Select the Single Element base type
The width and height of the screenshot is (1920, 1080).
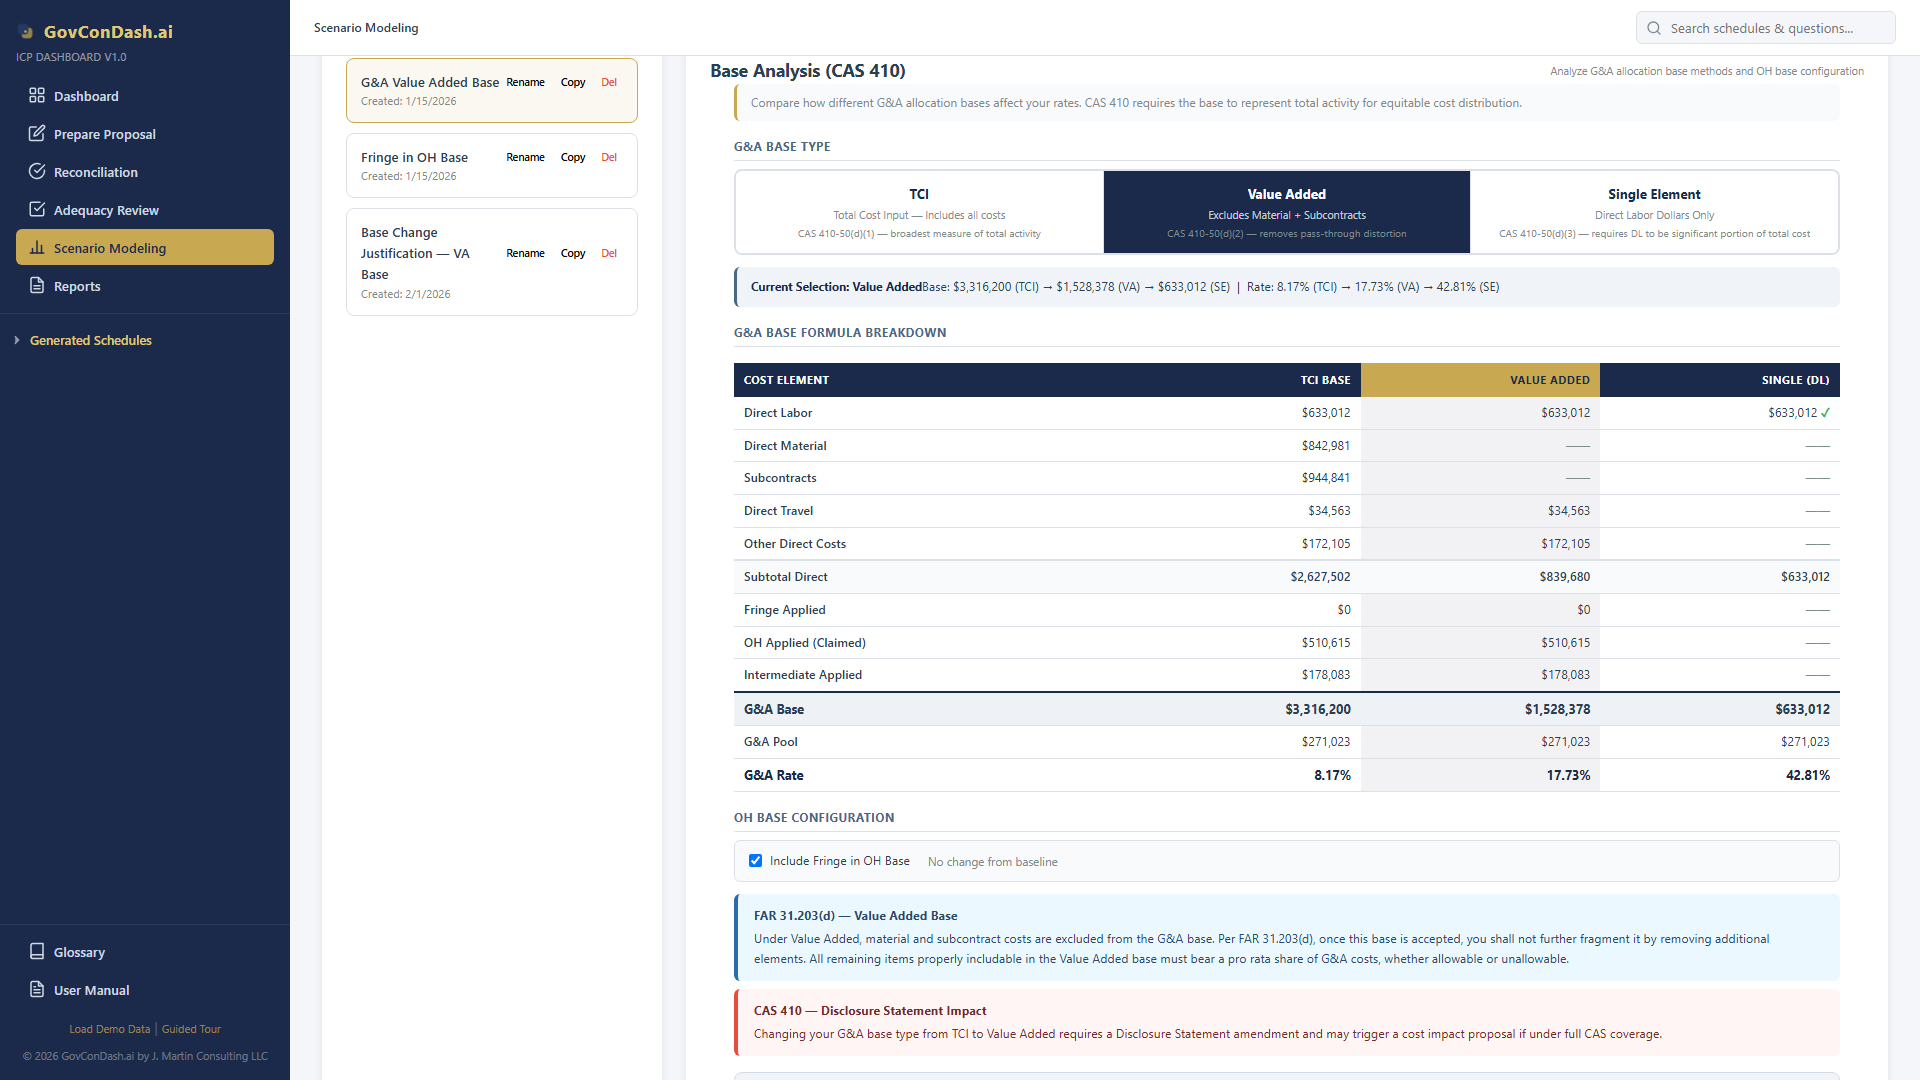[1654, 212]
